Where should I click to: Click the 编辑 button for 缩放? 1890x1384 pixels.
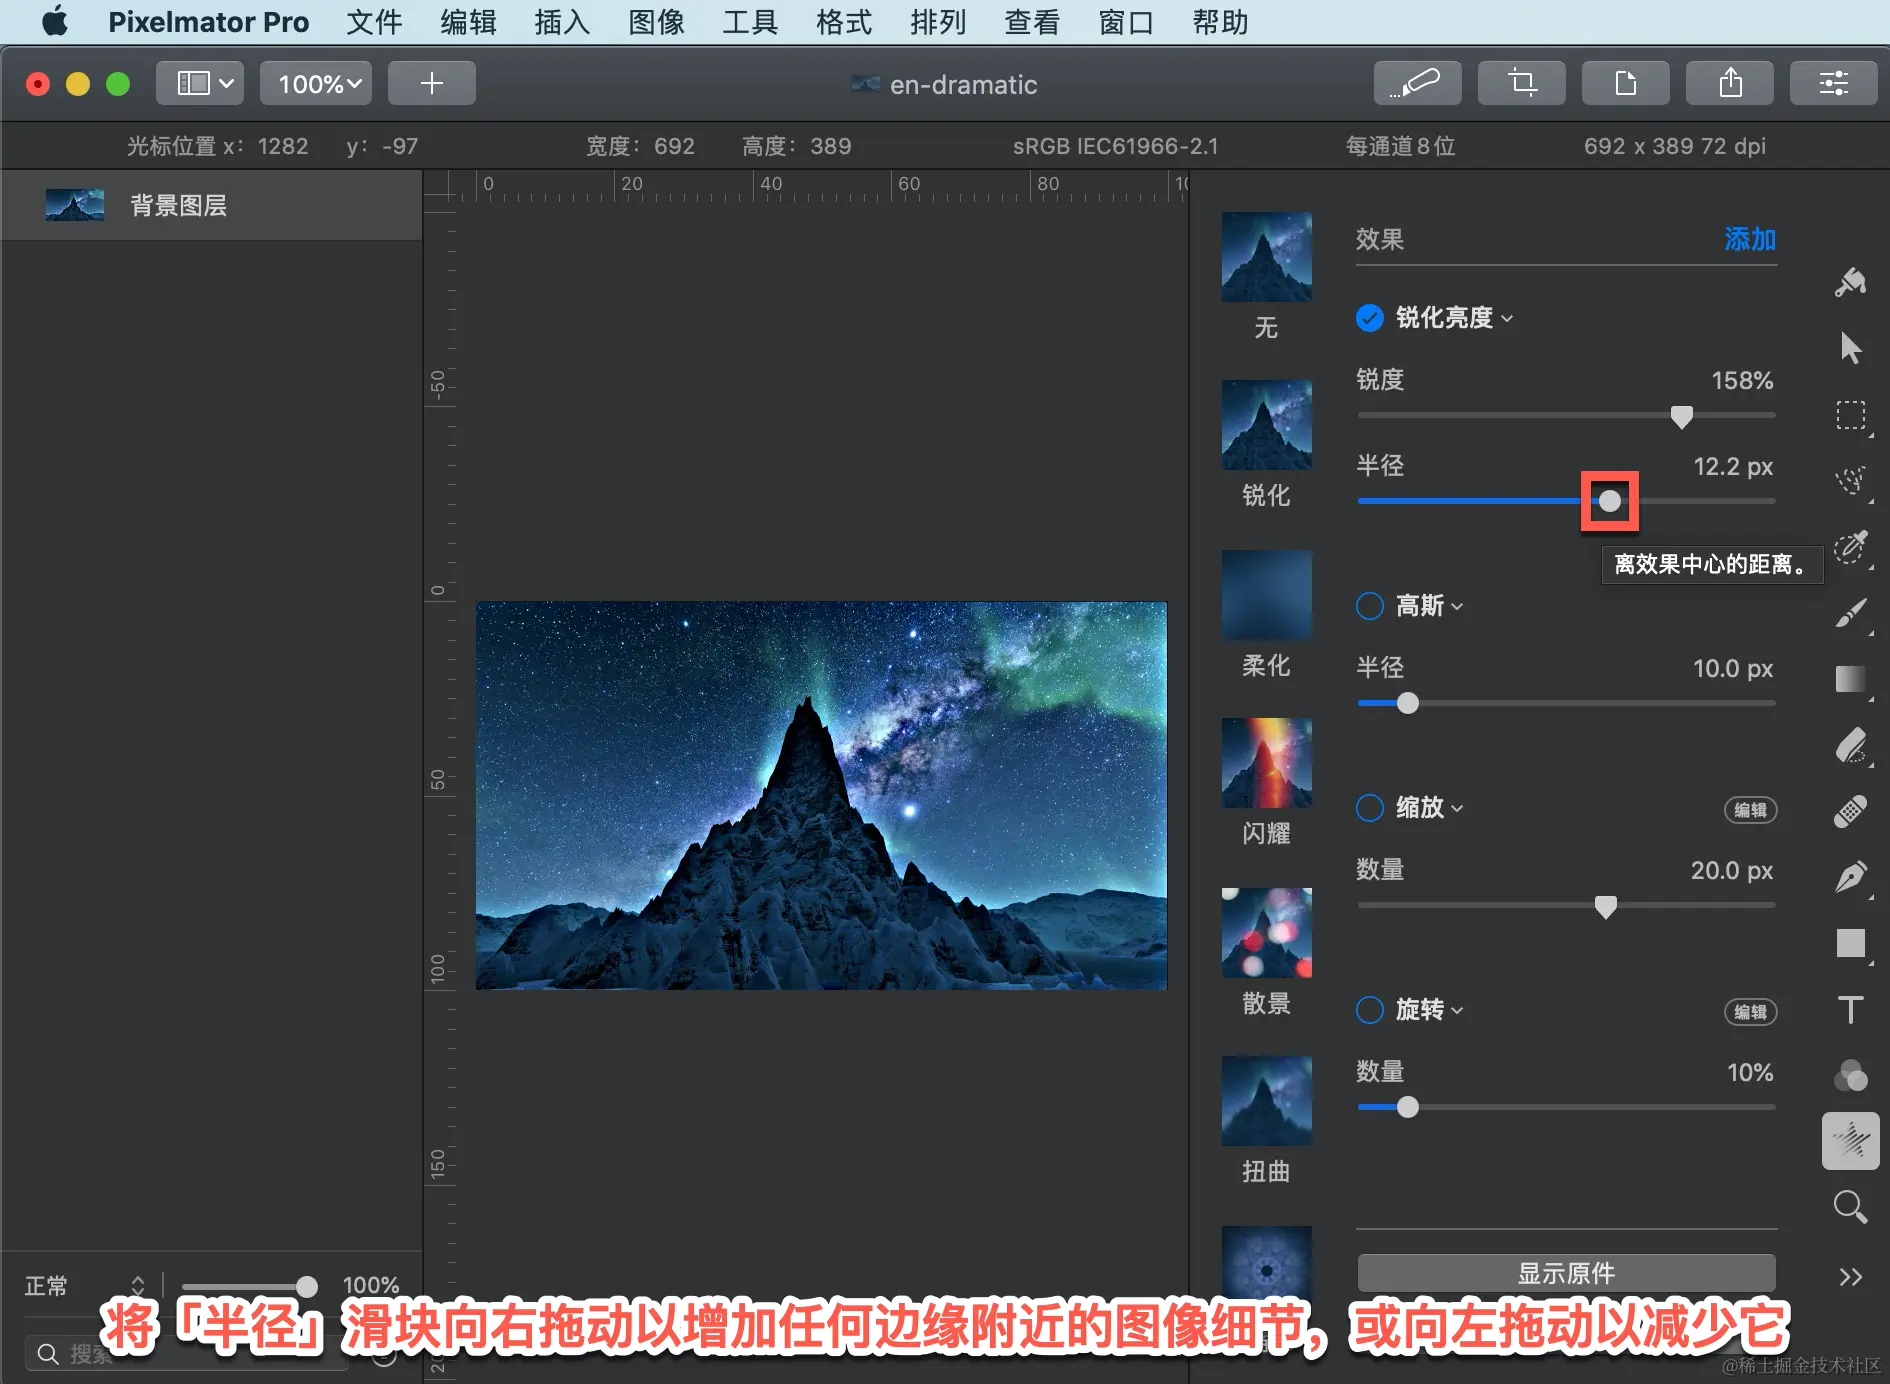1750,810
